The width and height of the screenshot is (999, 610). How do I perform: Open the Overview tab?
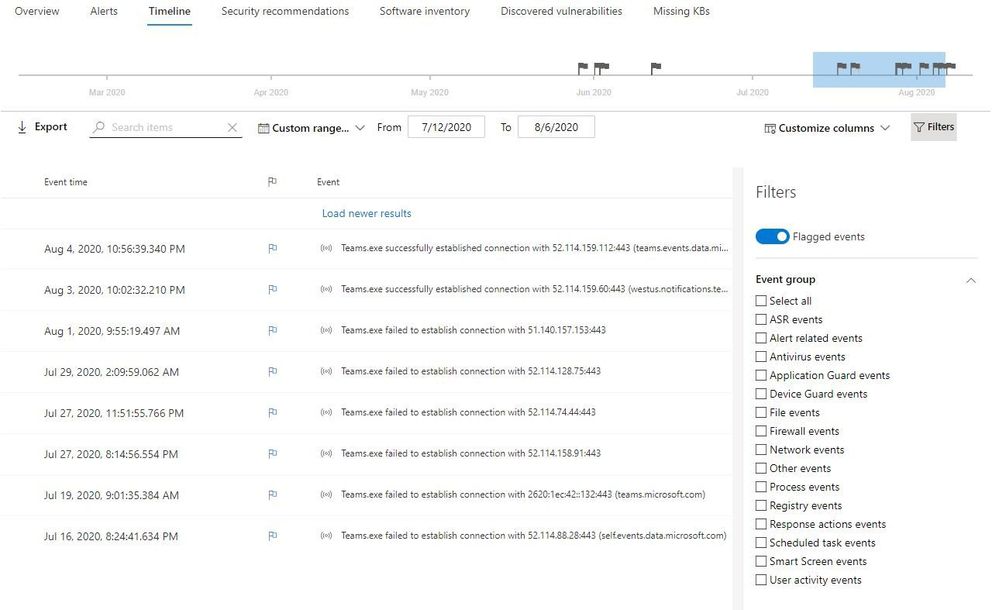(37, 11)
